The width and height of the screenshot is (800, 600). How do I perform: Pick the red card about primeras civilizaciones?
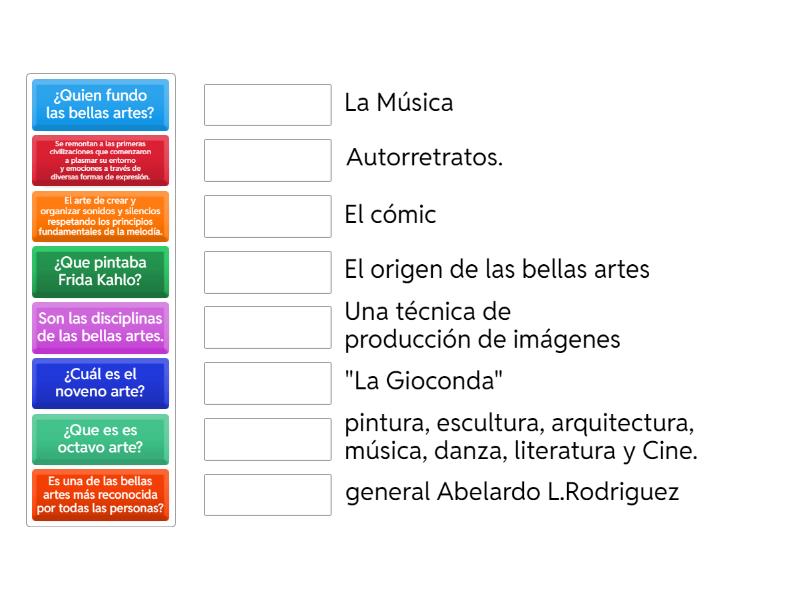point(99,160)
